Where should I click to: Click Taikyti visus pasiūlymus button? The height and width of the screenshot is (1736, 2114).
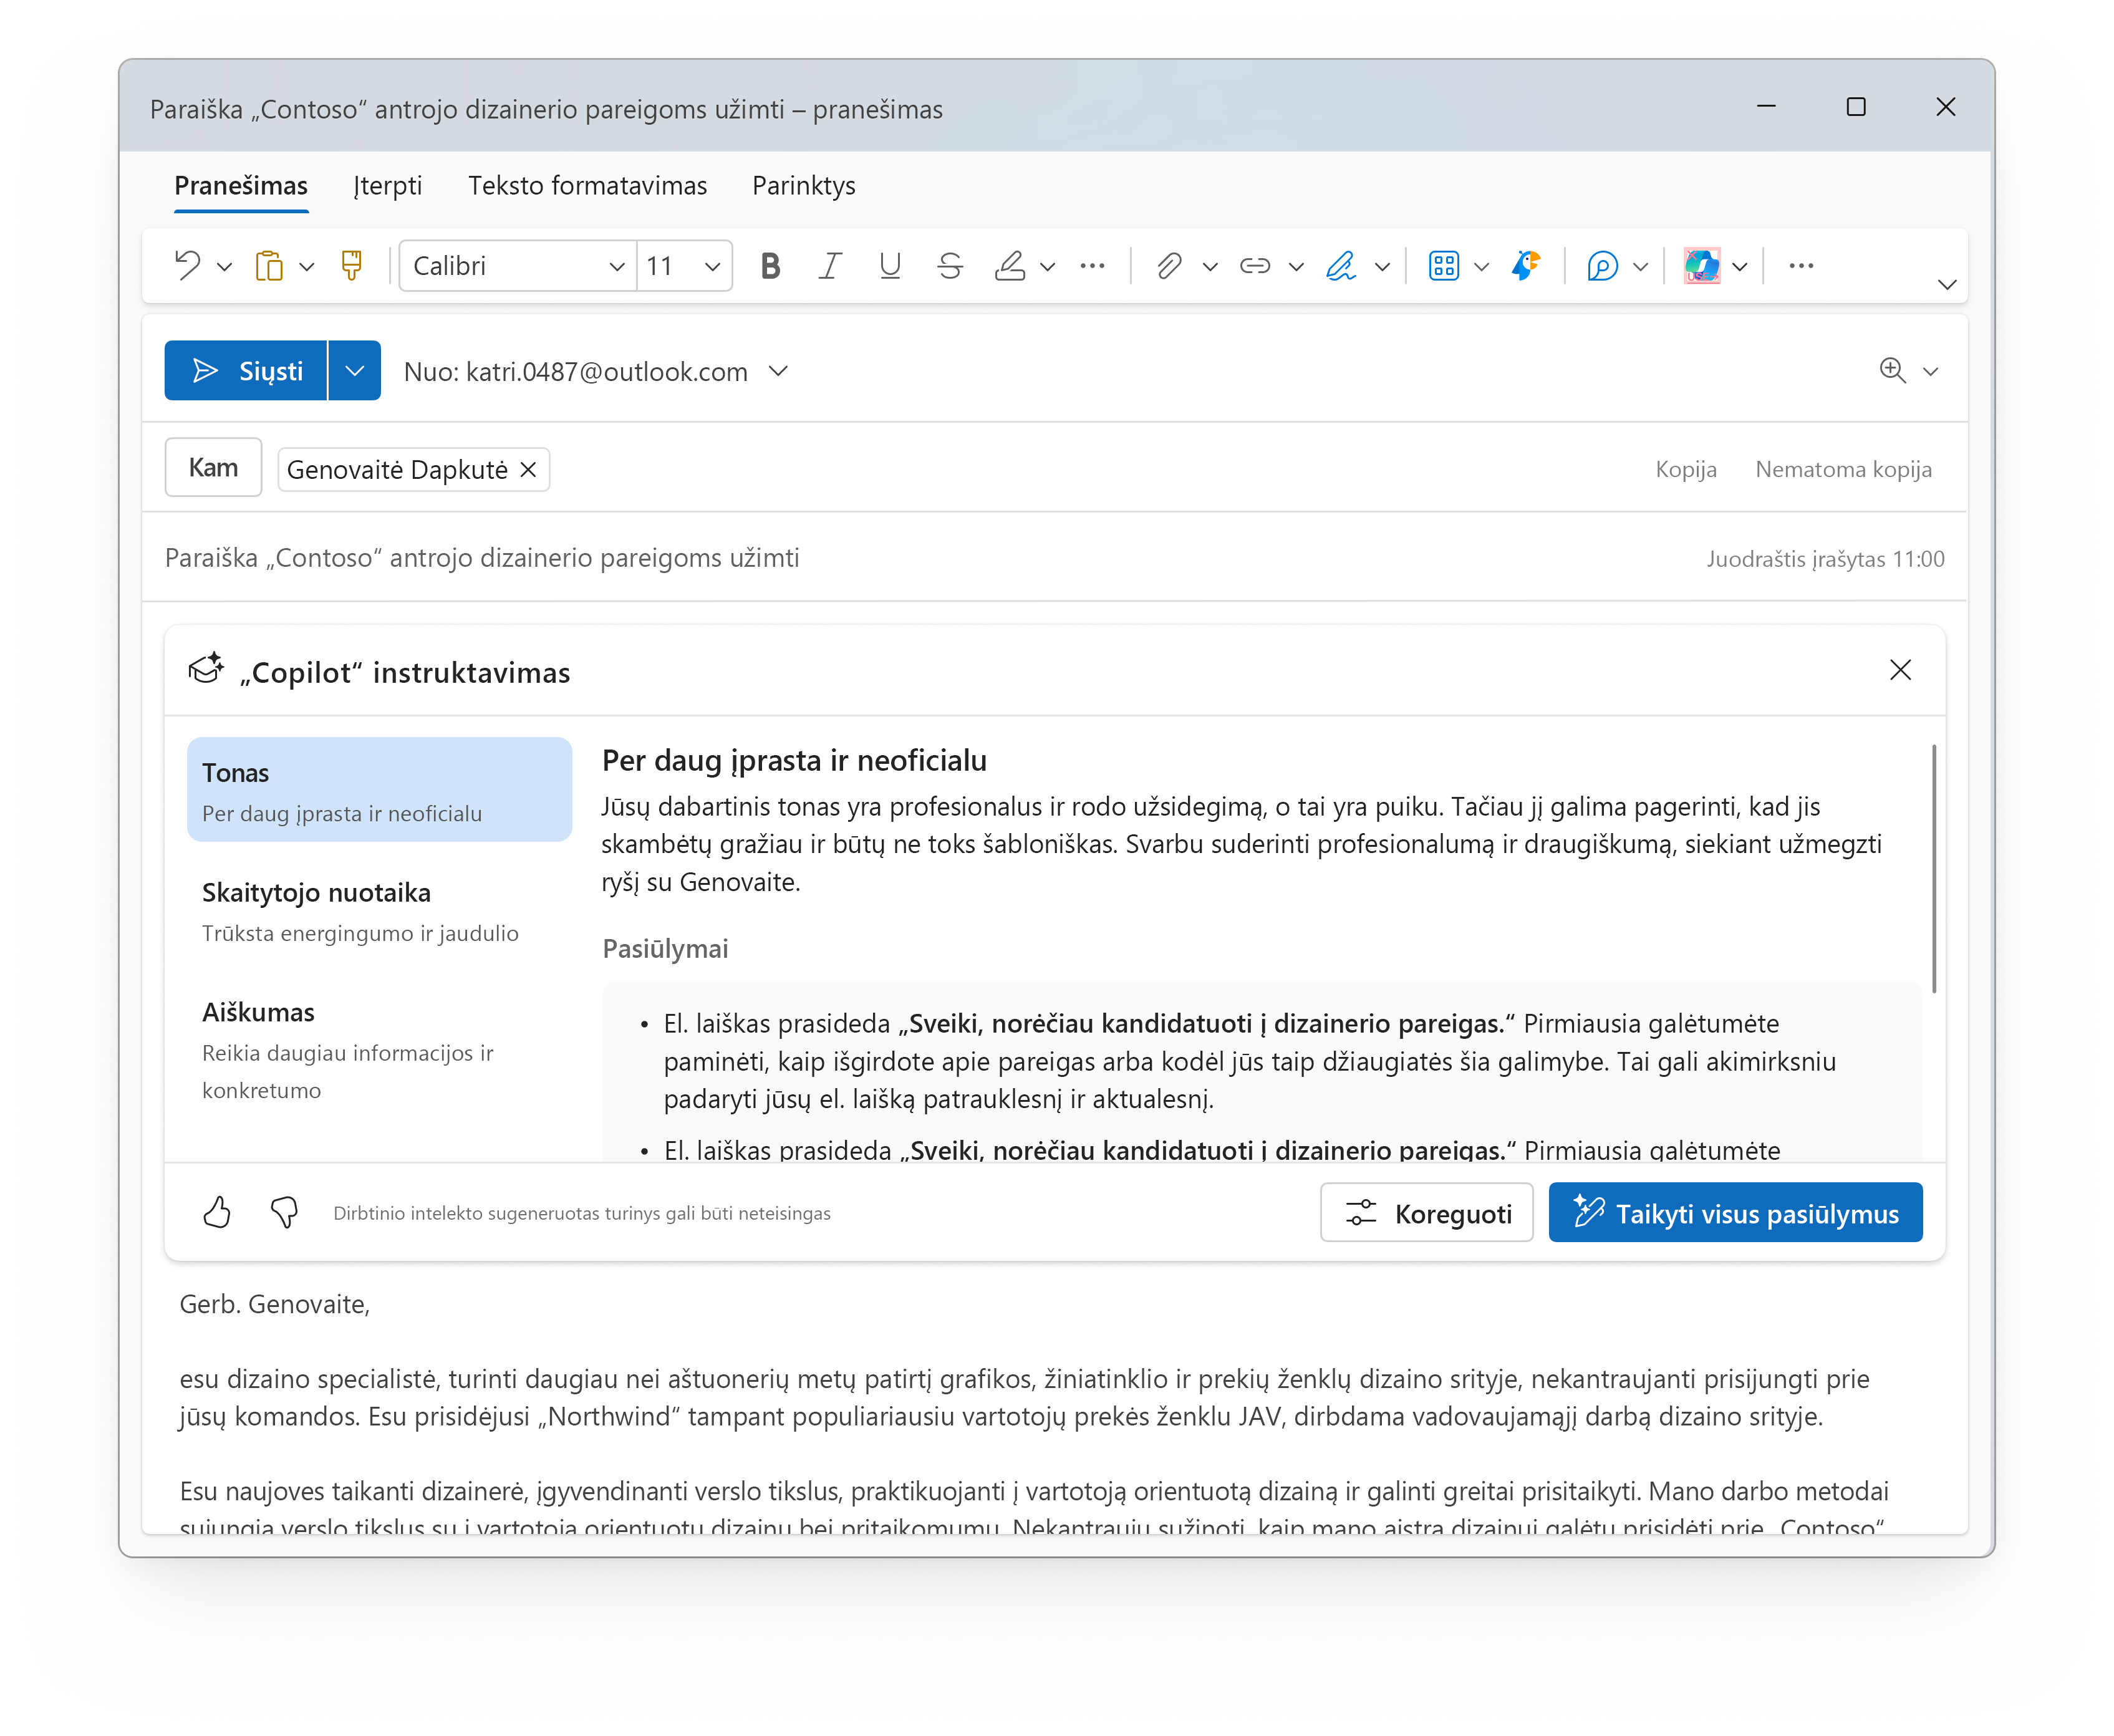[x=1736, y=1213]
